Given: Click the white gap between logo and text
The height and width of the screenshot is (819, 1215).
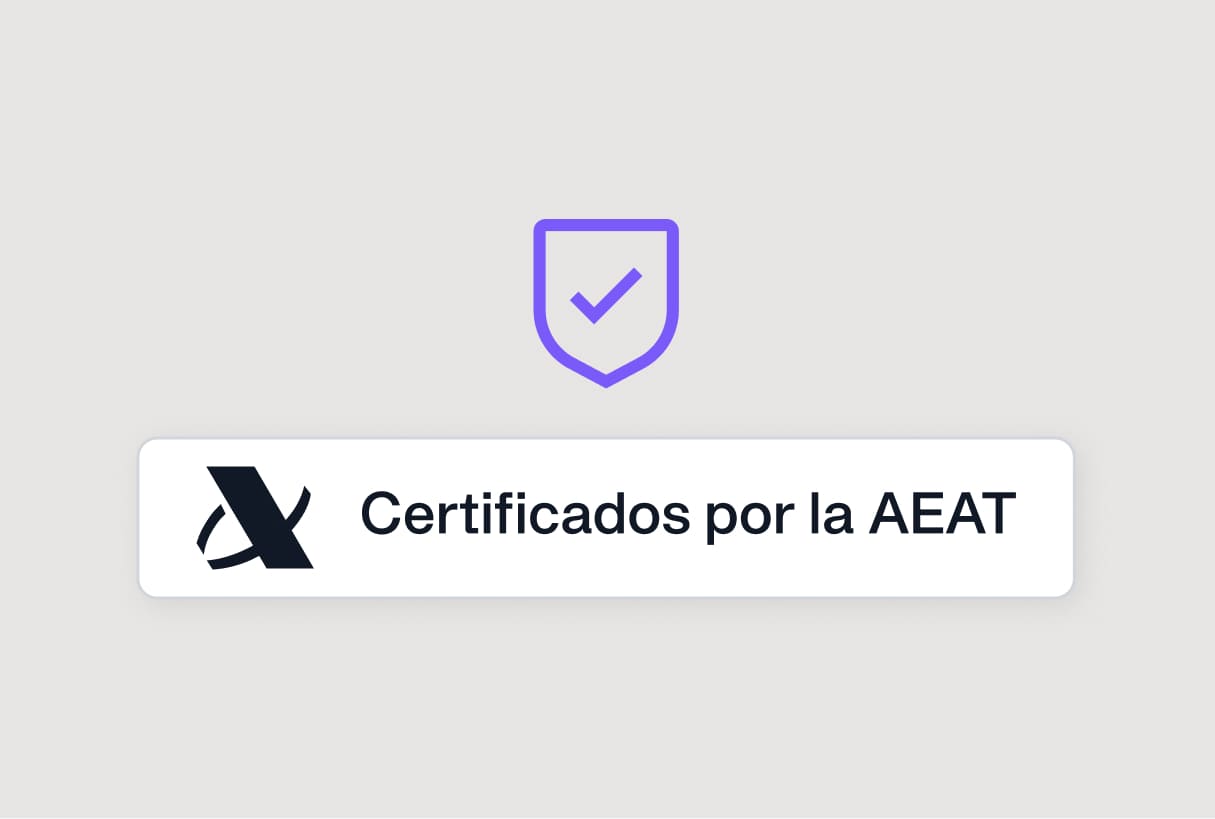Looking at the screenshot, I should [337, 518].
